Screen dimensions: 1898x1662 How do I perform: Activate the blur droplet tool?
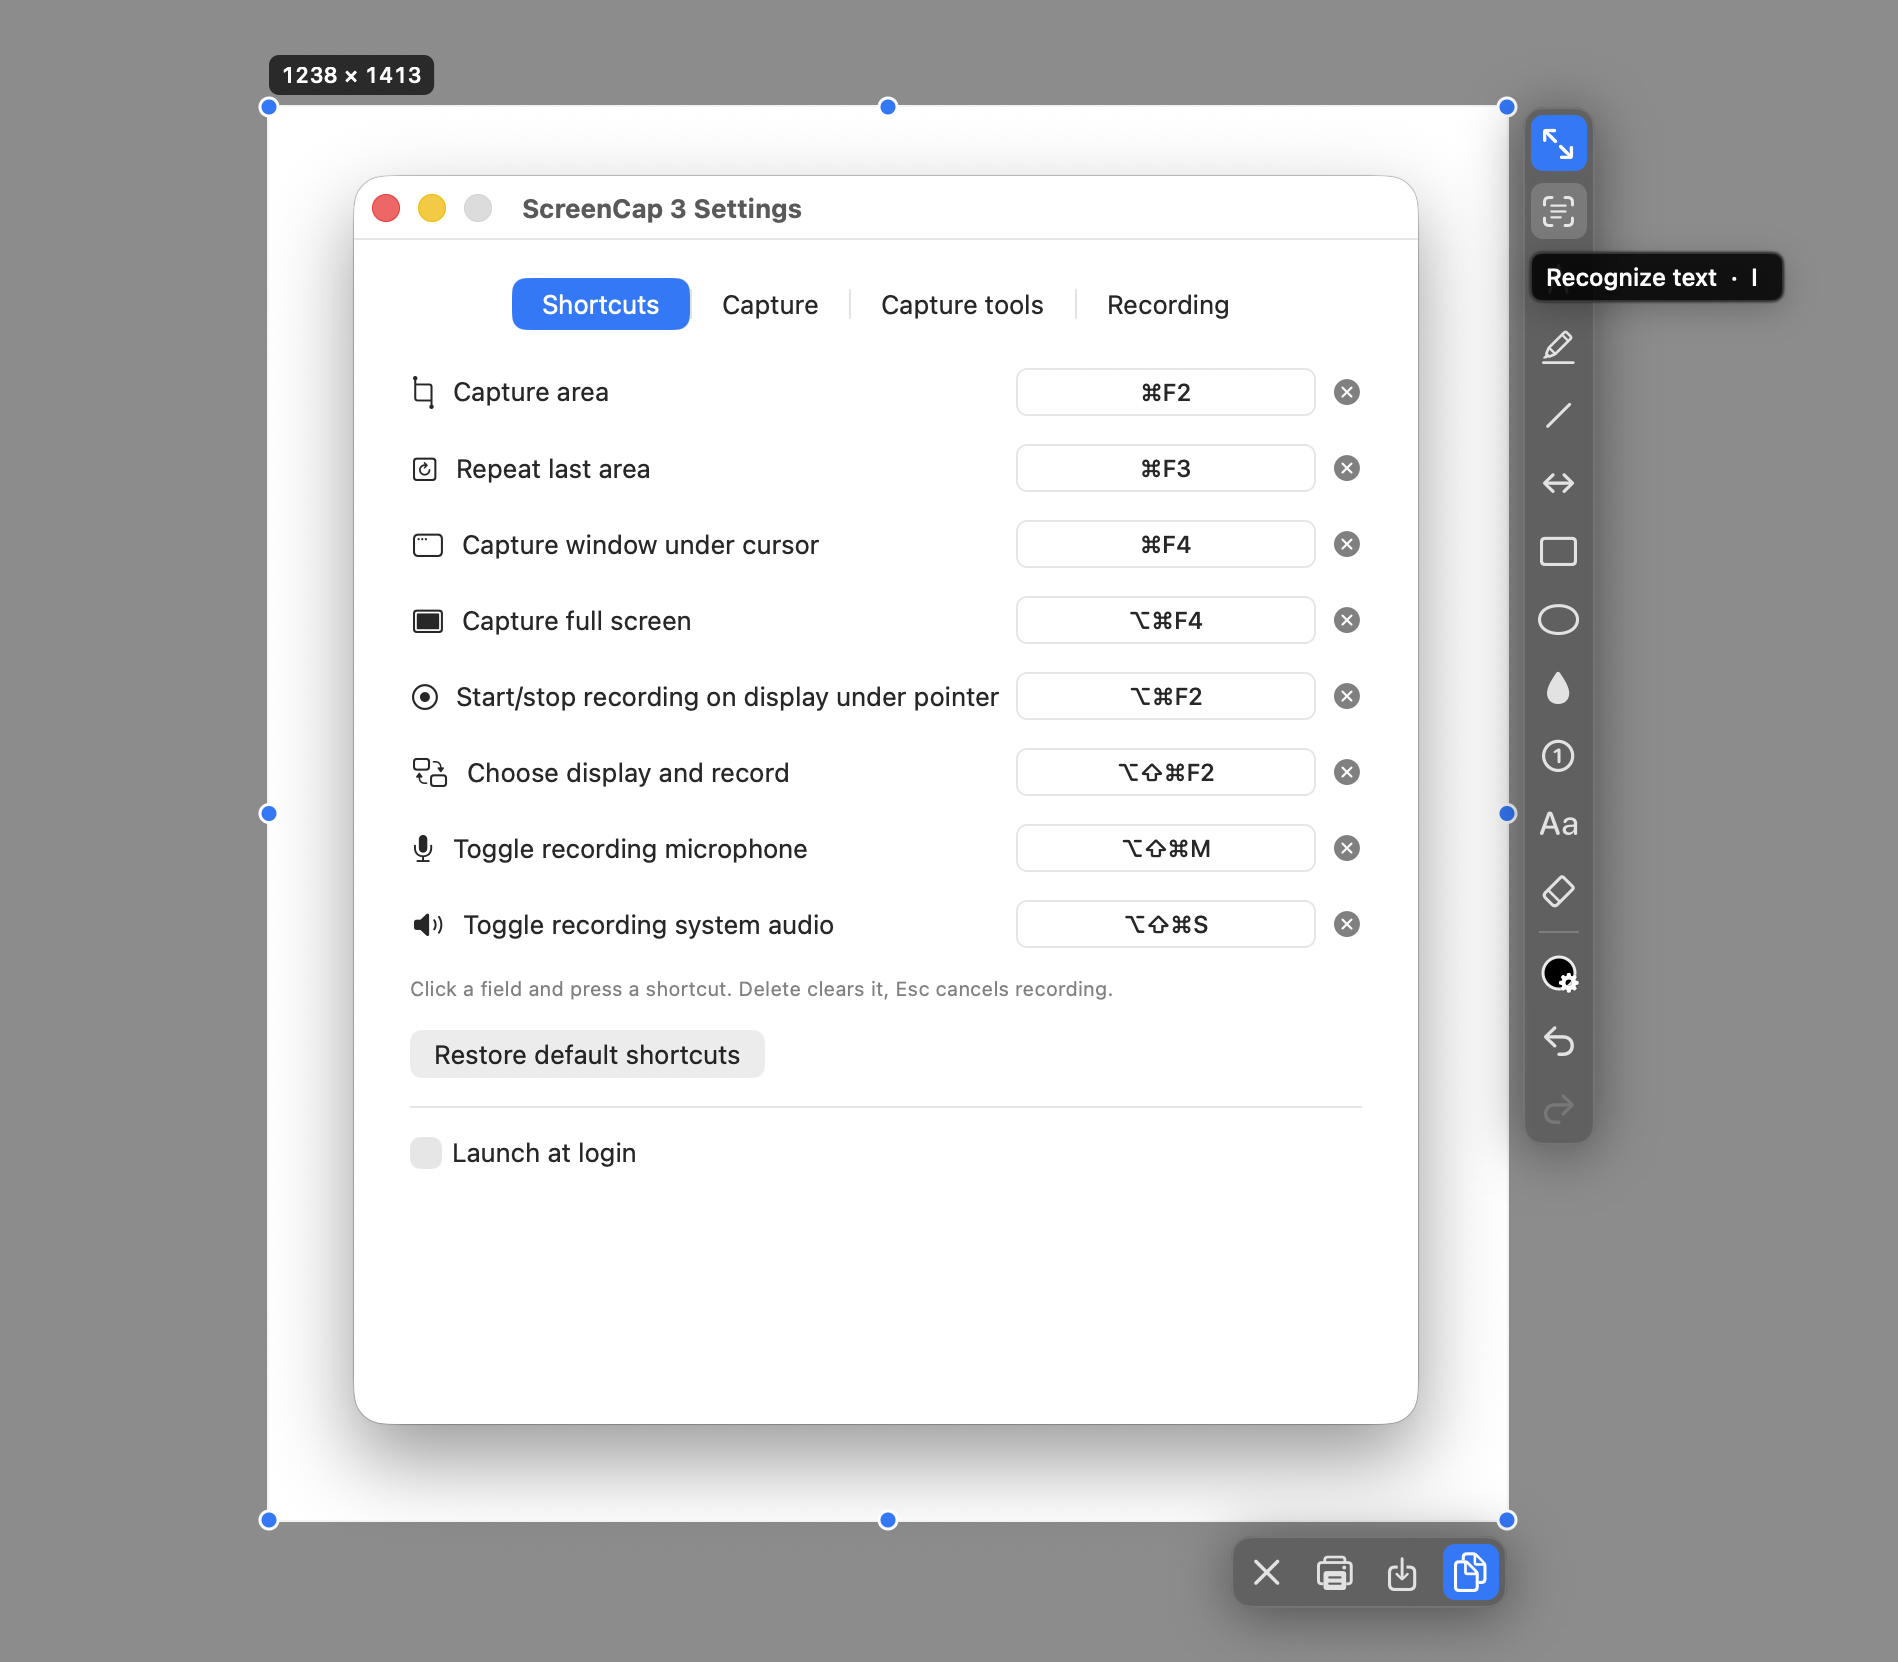(1558, 688)
